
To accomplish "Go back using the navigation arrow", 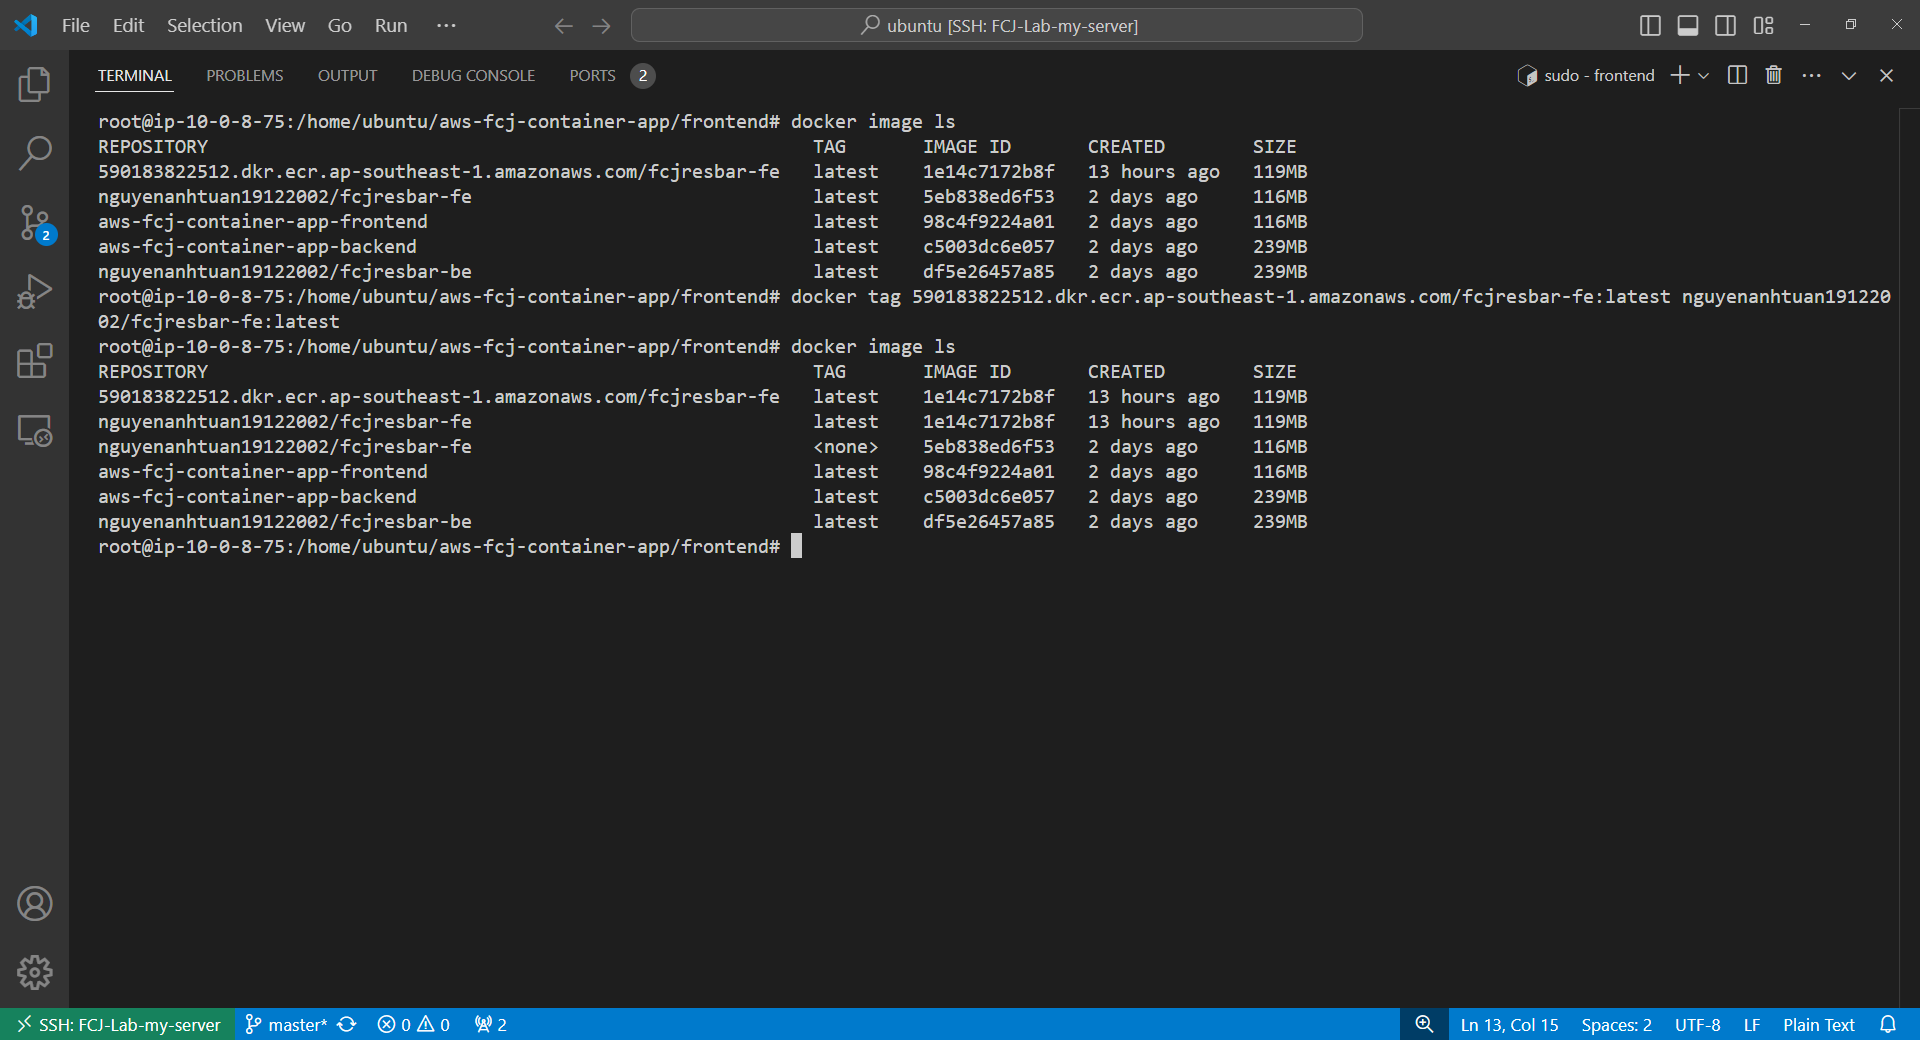I will tap(564, 26).
